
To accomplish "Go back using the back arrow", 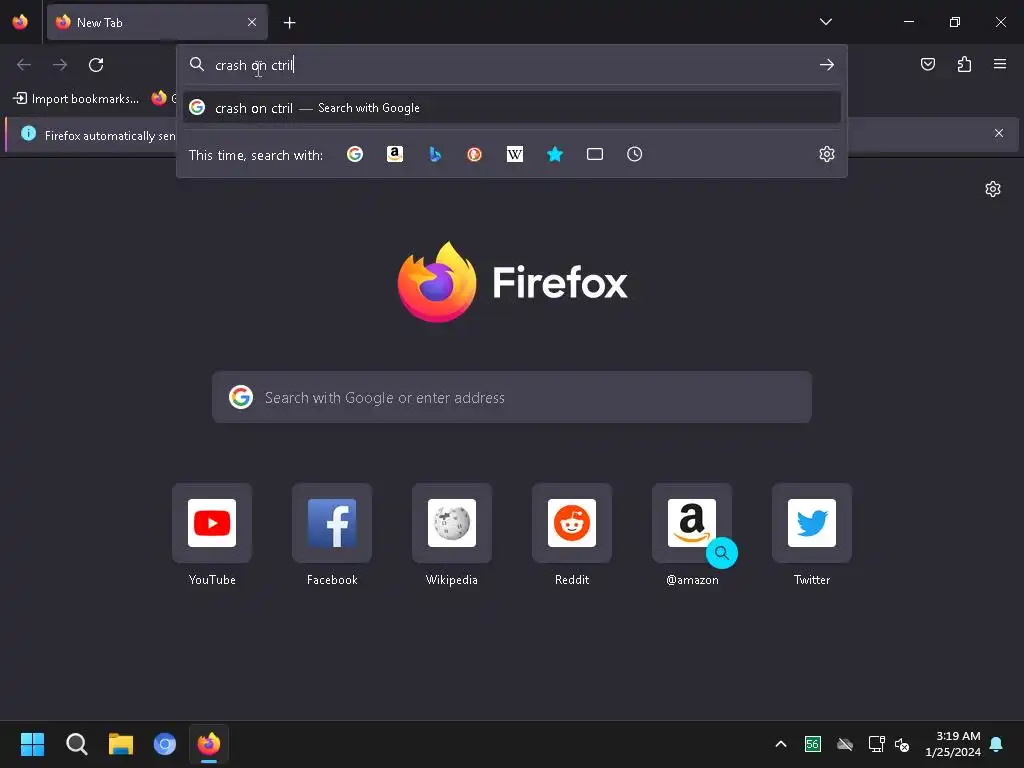I will [x=24, y=65].
